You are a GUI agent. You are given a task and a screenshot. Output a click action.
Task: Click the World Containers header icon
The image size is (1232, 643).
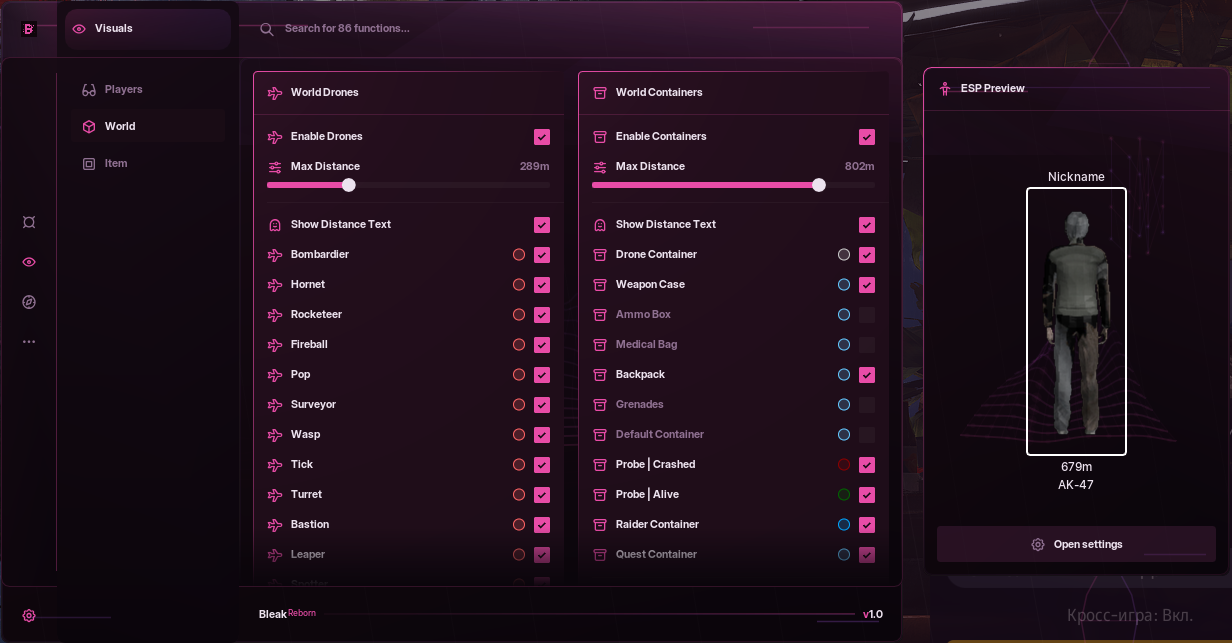(600, 93)
